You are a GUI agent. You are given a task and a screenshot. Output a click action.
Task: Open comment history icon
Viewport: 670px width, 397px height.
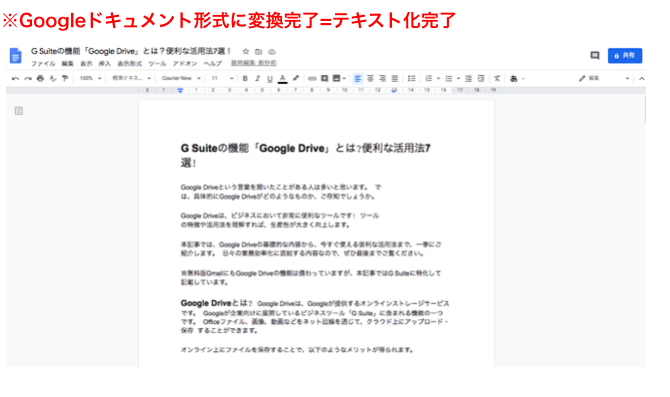pyautogui.click(x=595, y=56)
